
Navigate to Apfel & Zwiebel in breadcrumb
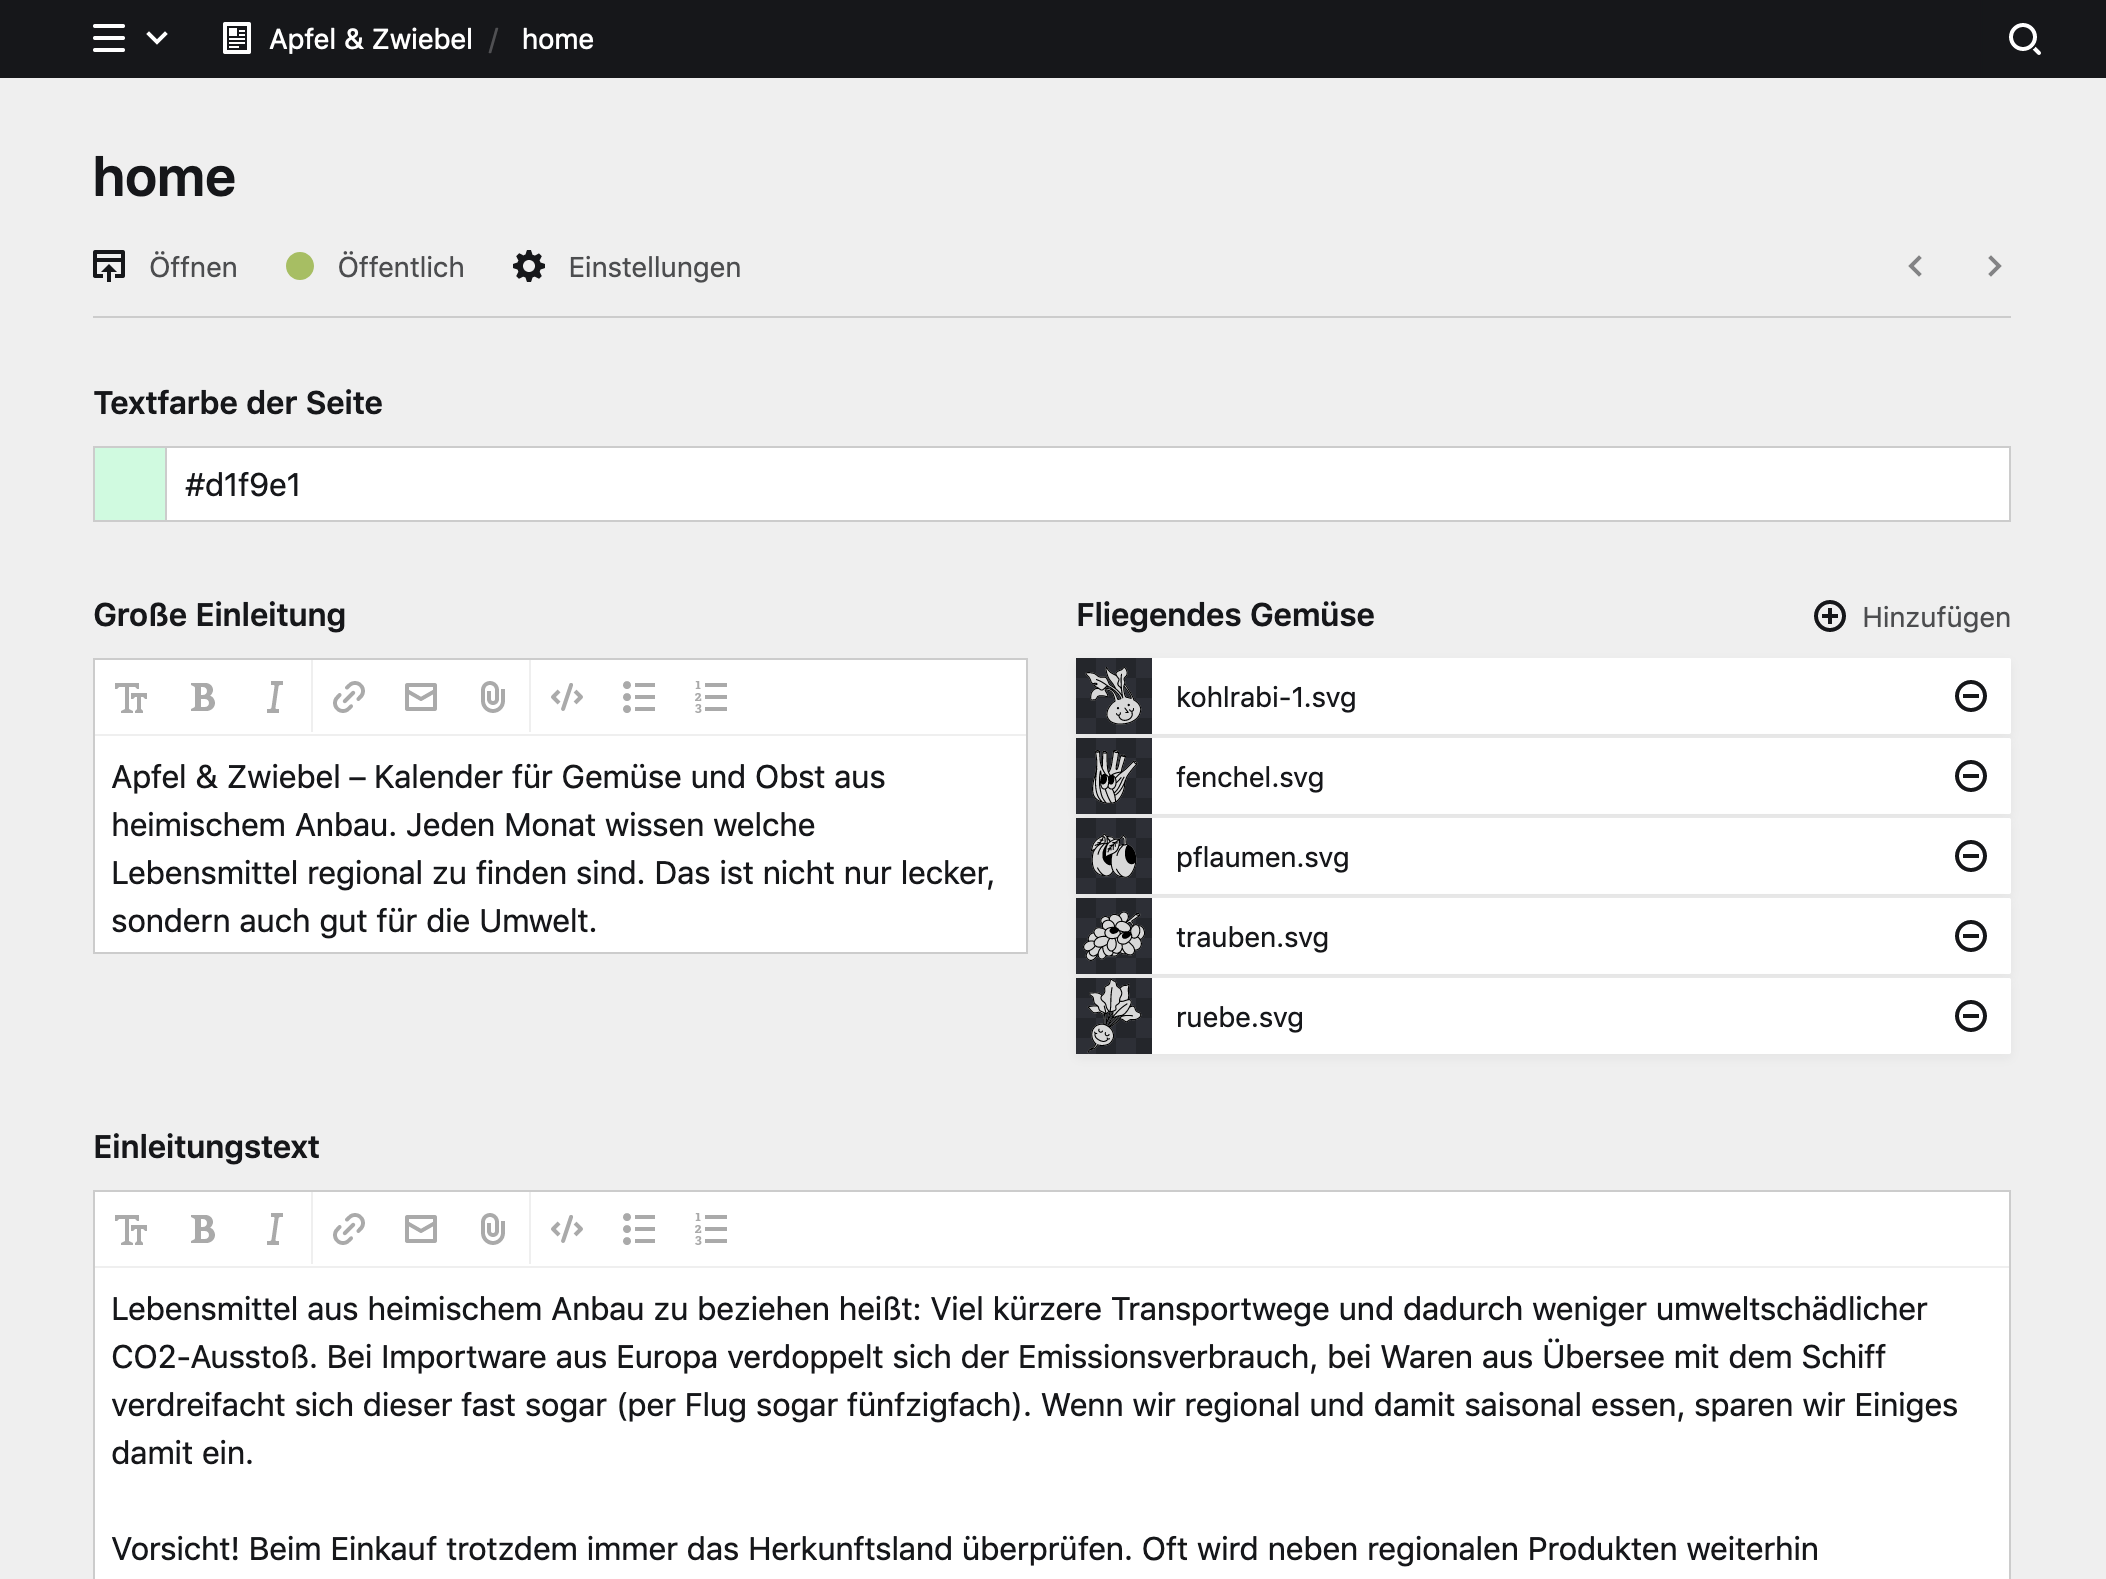point(371,39)
